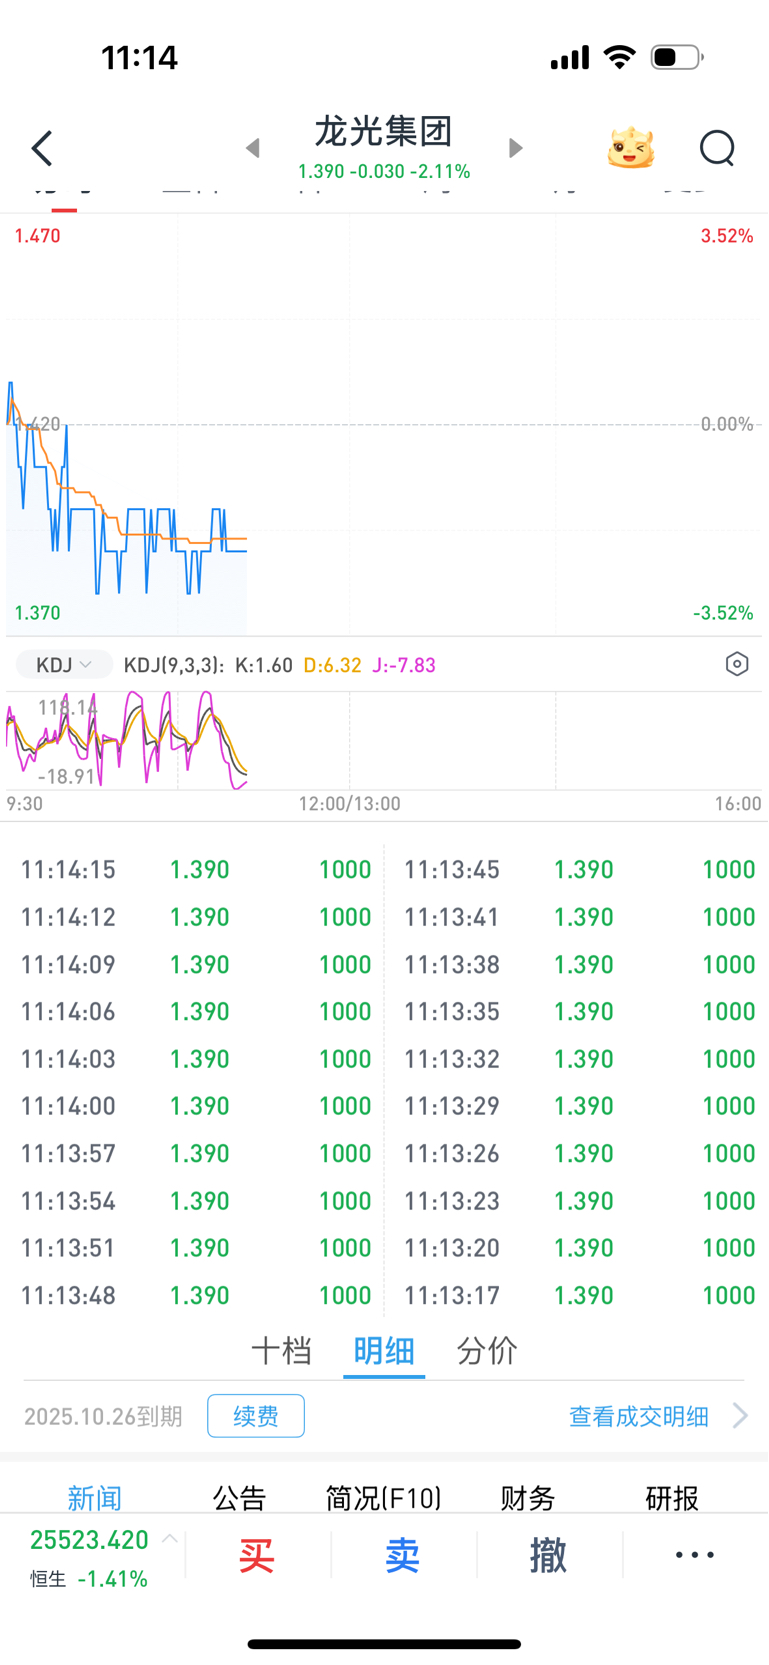
Task: Open search with magnifier icon
Action: [717, 148]
